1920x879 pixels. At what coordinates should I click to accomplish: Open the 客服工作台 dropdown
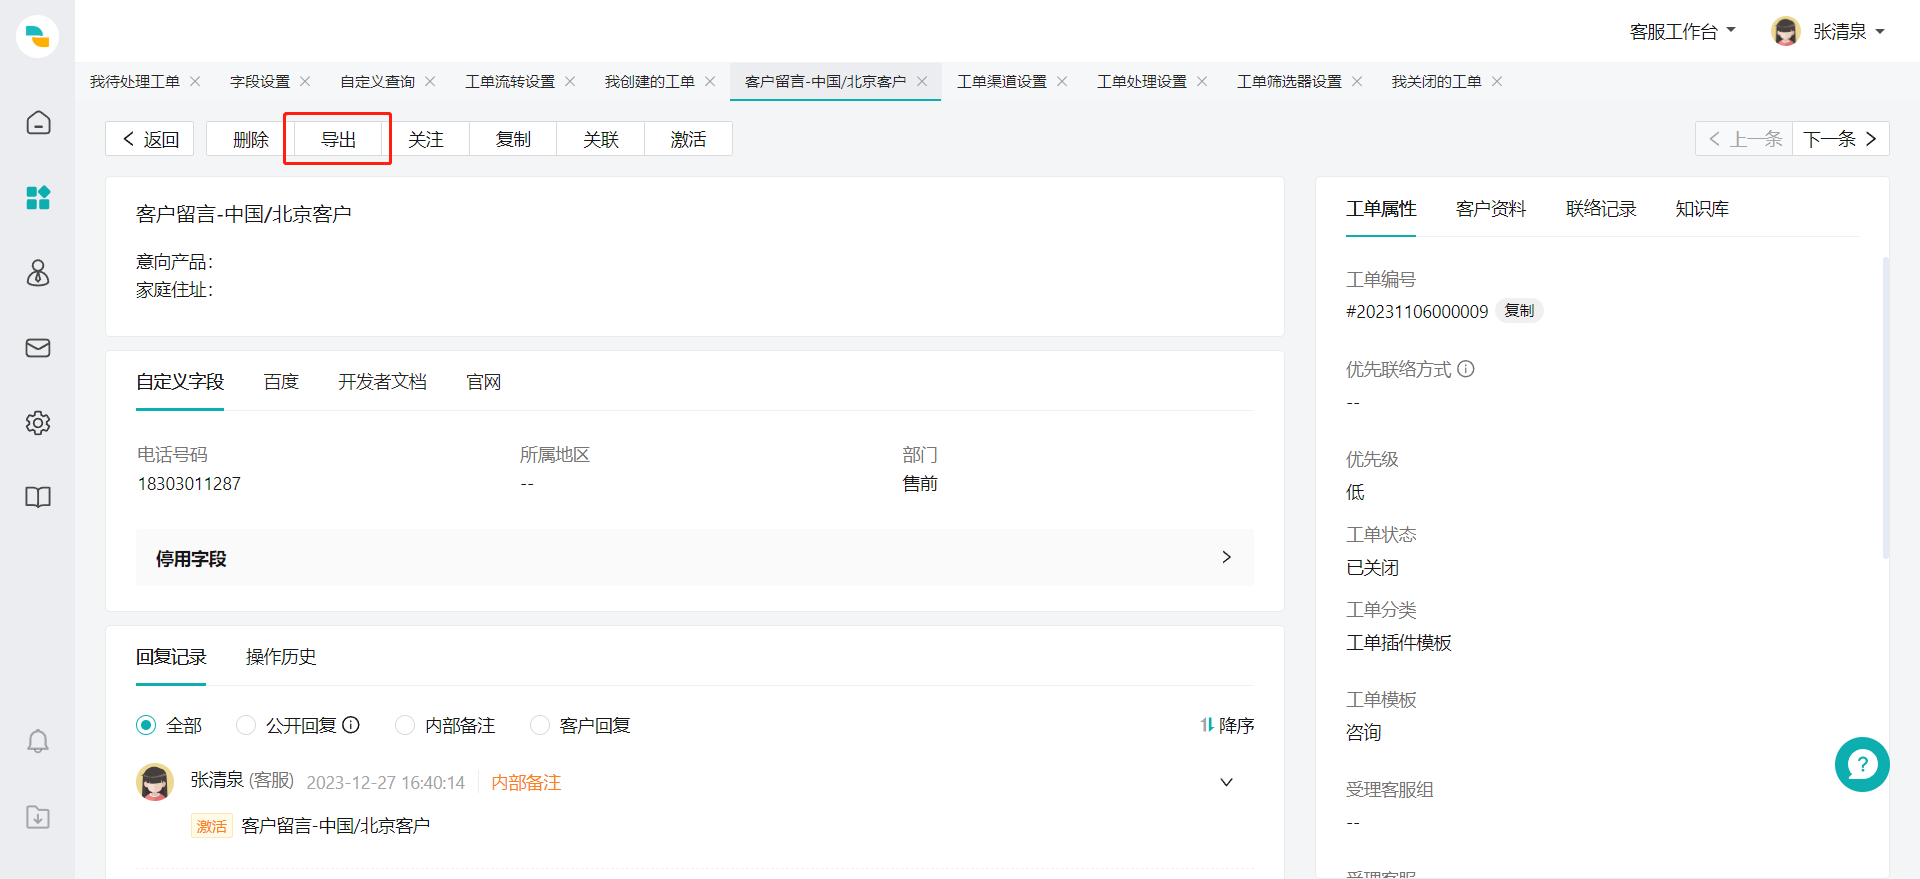point(1682,32)
